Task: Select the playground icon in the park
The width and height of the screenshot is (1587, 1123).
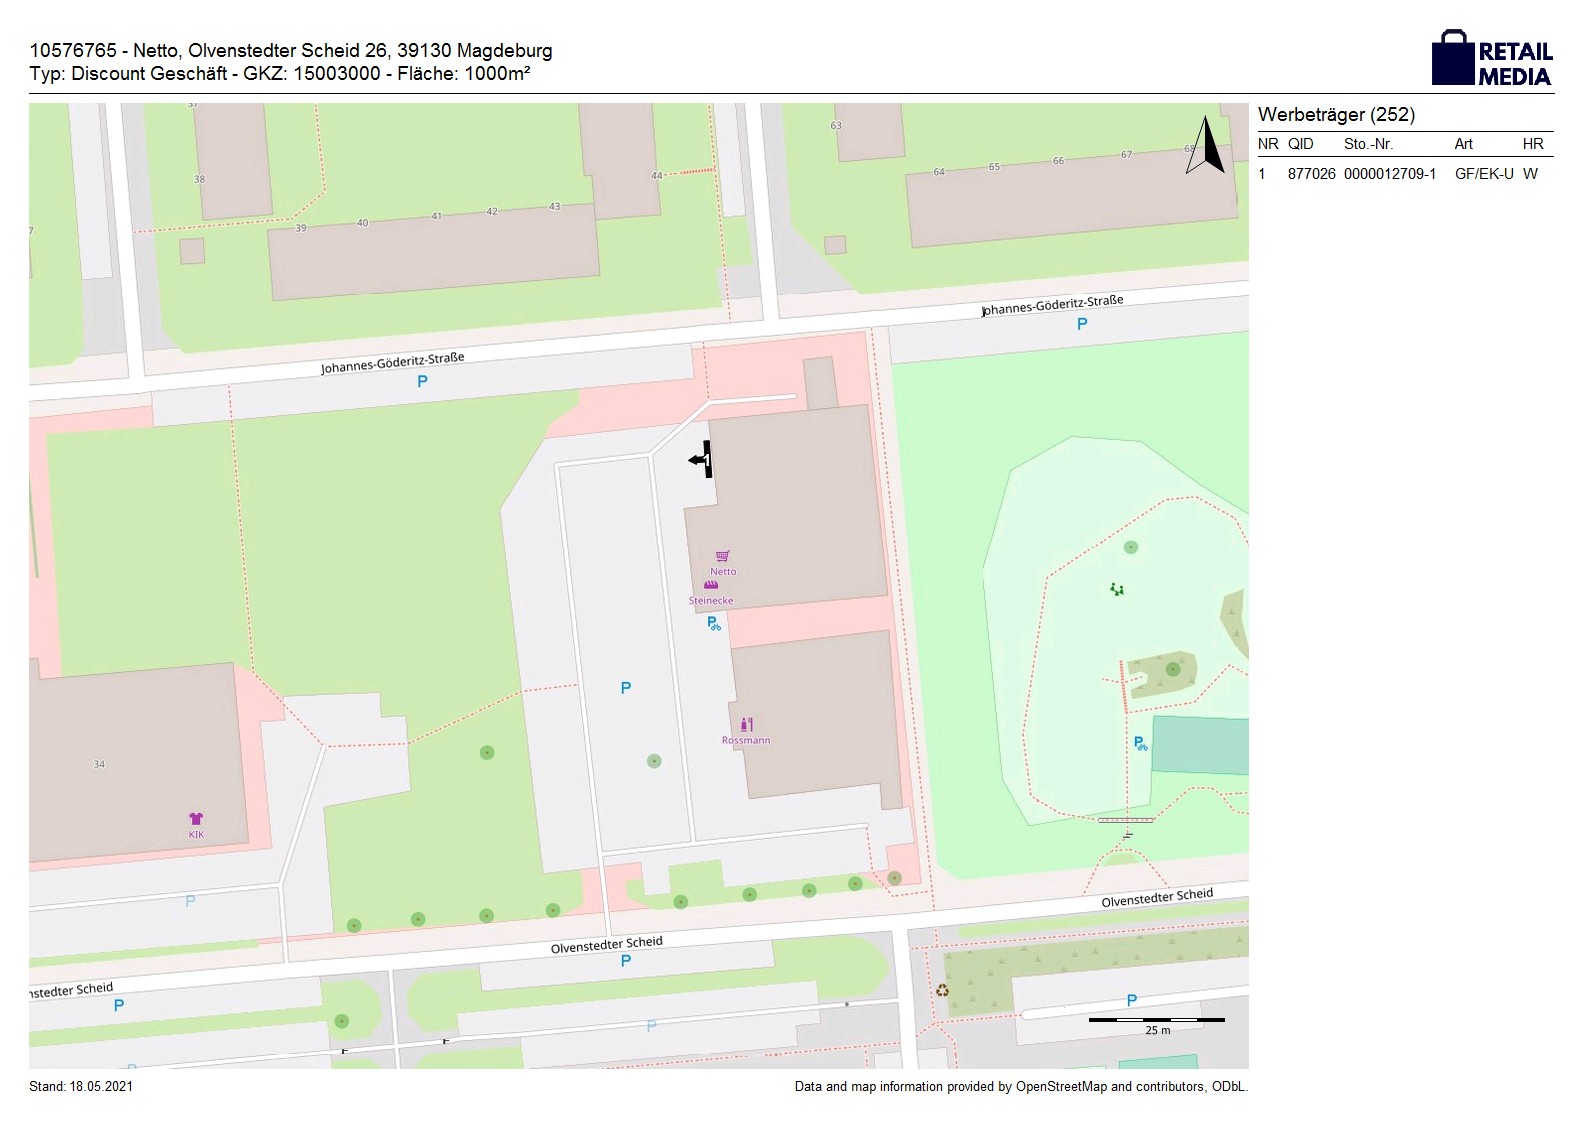Action: point(1117,589)
